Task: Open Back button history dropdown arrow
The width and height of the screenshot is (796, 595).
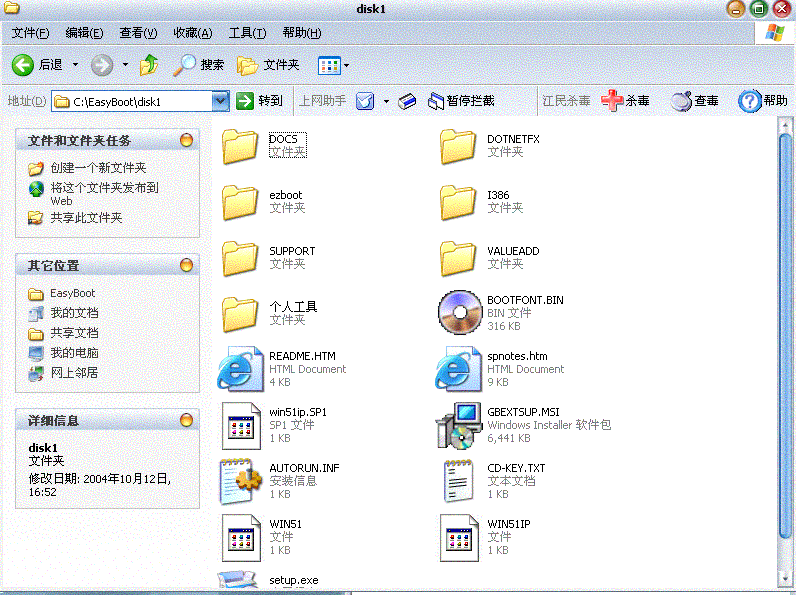Action: pyautogui.click(x=75, y=65)
